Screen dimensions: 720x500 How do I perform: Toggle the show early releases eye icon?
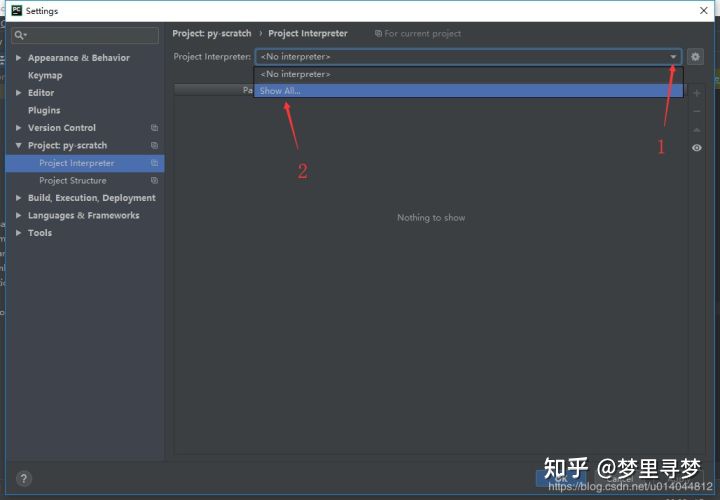(697, 148)
